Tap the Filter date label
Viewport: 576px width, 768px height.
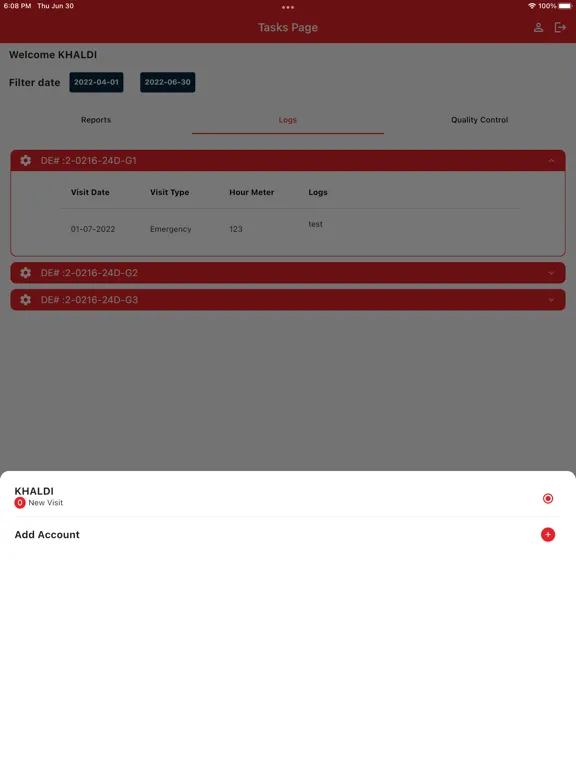point(34,82)
